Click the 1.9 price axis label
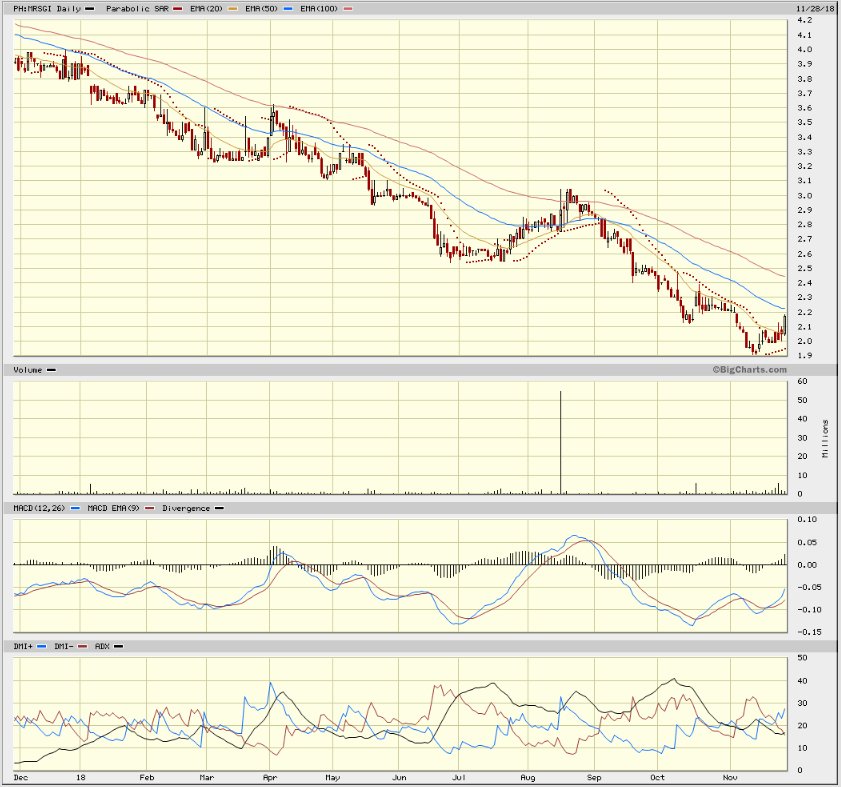 805,355
